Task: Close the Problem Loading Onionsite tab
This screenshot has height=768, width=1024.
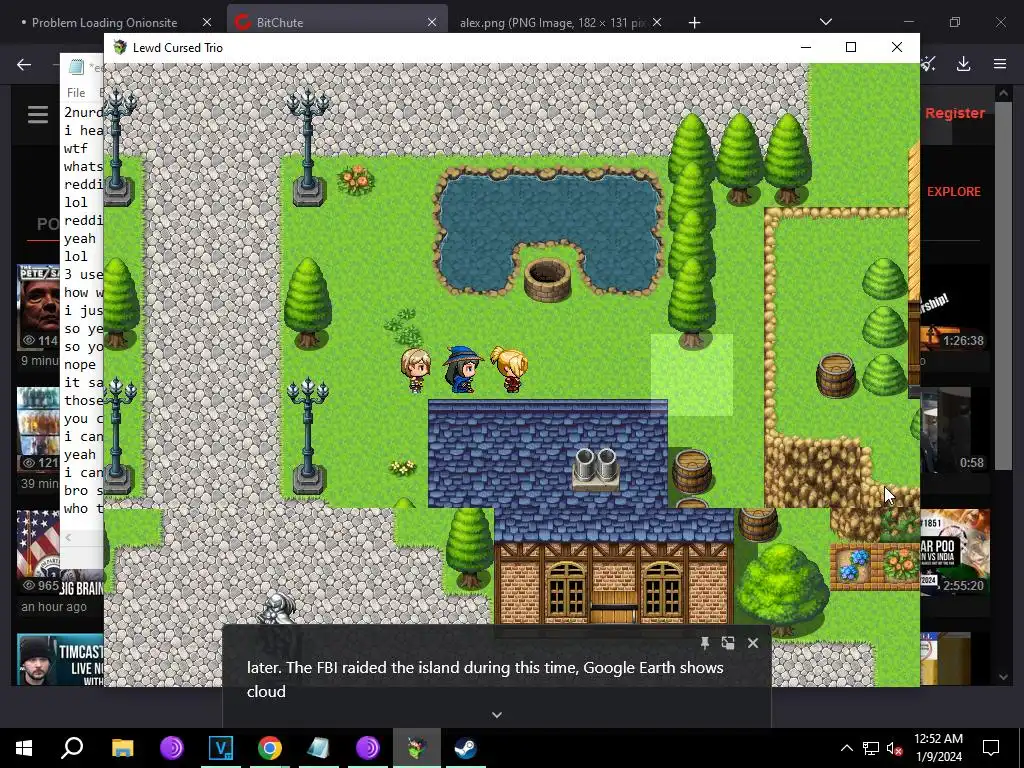Action: (207, 22)
